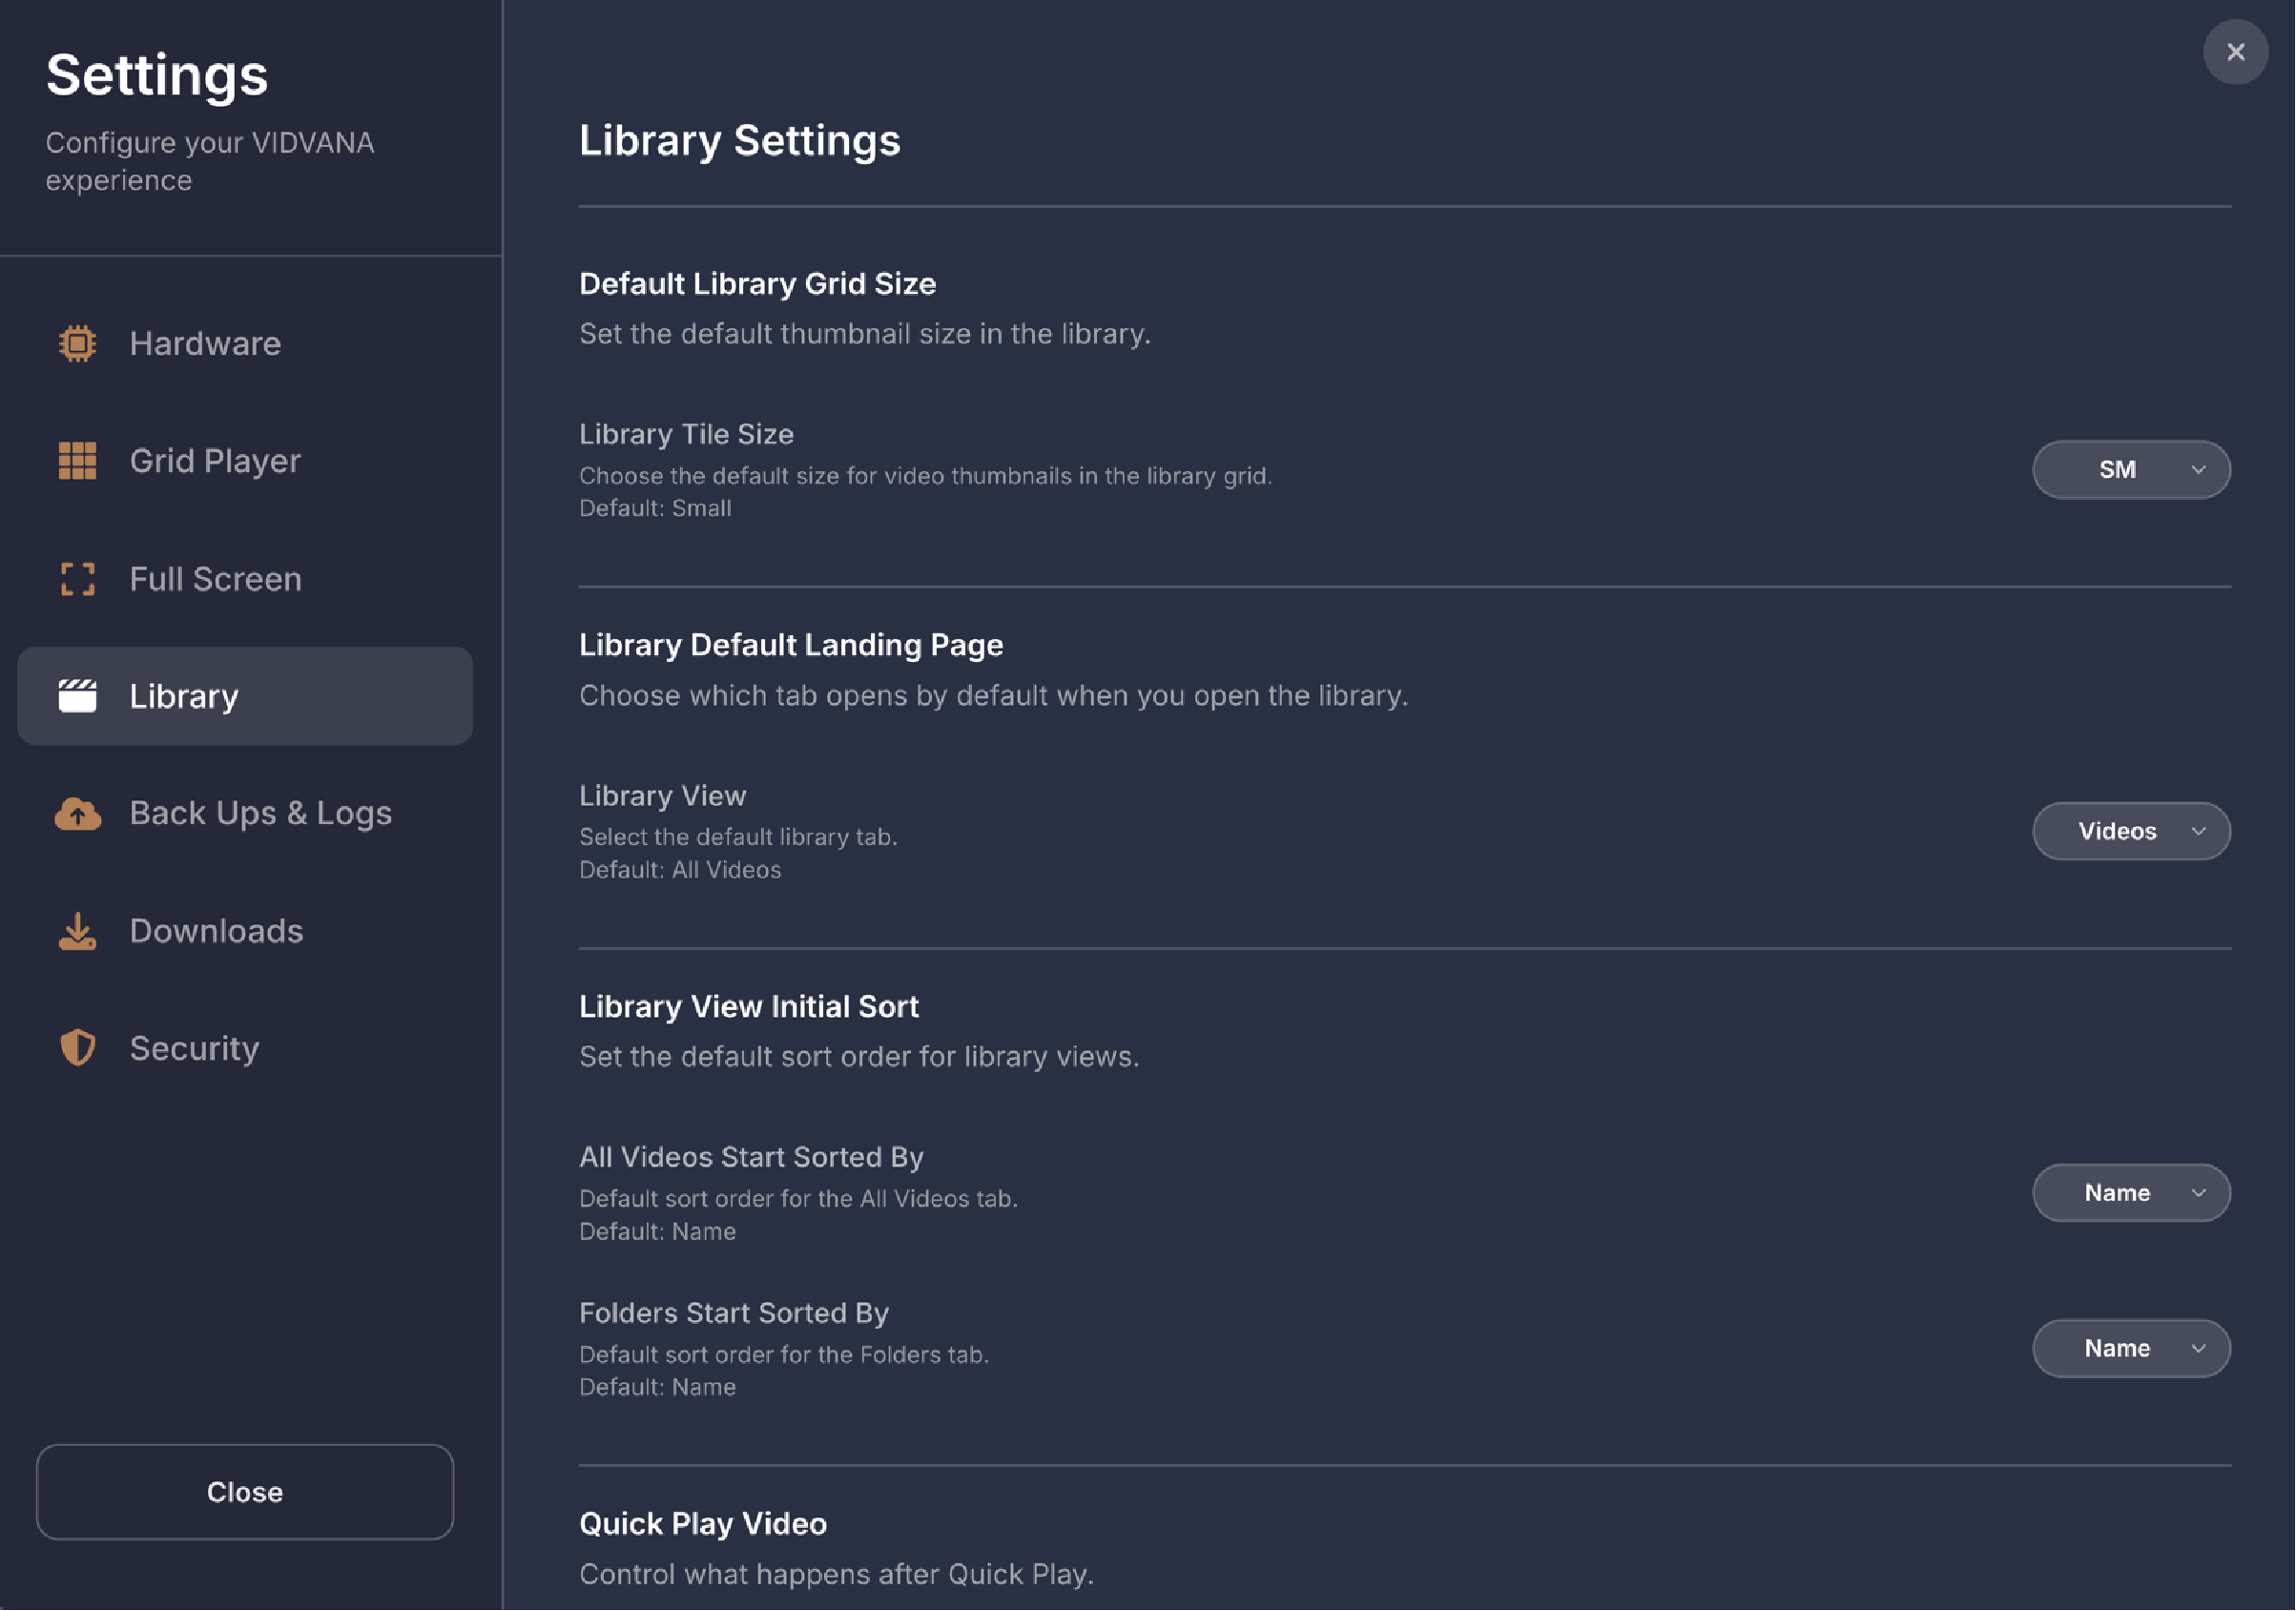The width and height of the screenshot is (2296, 1611).
Task: Select the Full Screen label in sidebar
Action: point(215,579)
